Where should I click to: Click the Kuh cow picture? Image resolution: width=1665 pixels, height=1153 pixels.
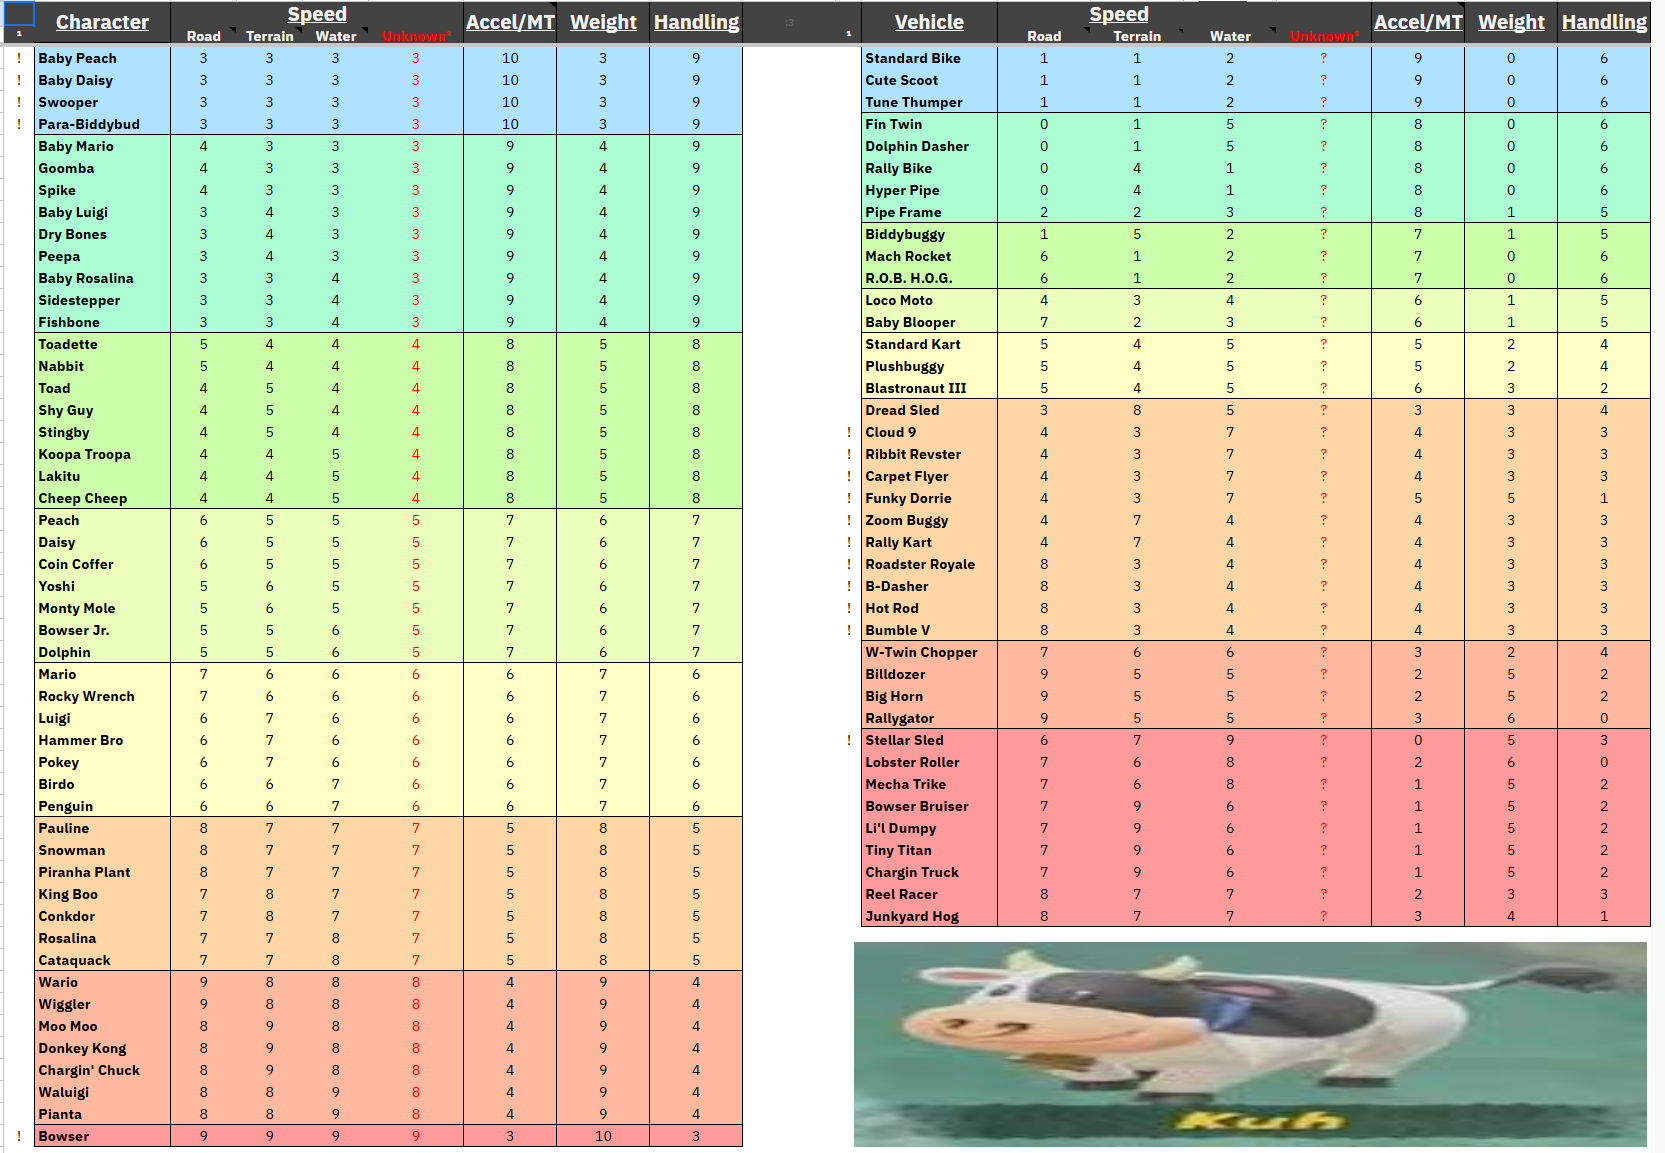click(x=1250, y=1044)
